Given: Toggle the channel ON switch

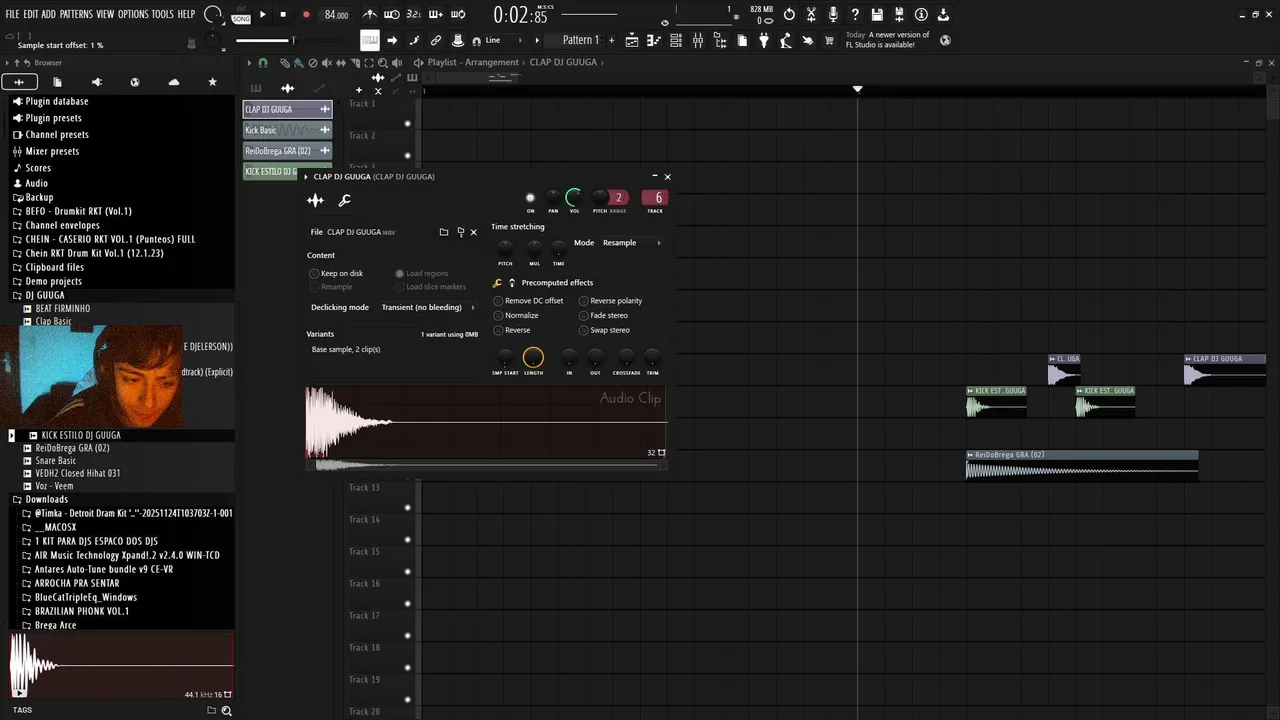Looking at the screenshot, I should point(530,198).
